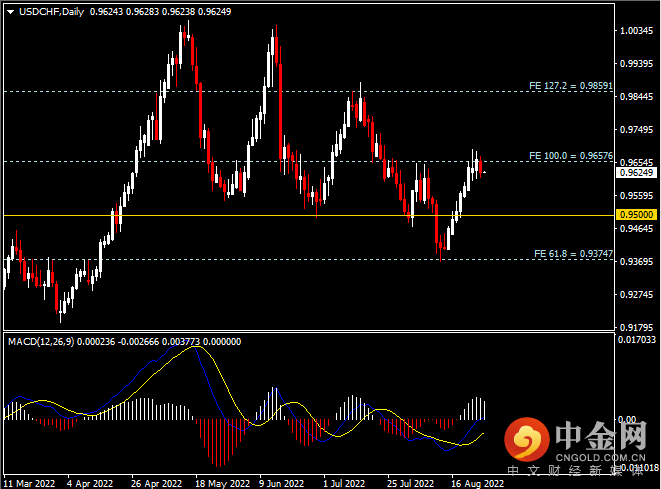
Task: Click the 25 Jul 2022 date label
Action: pyautogui.click(x=410, y=484)
